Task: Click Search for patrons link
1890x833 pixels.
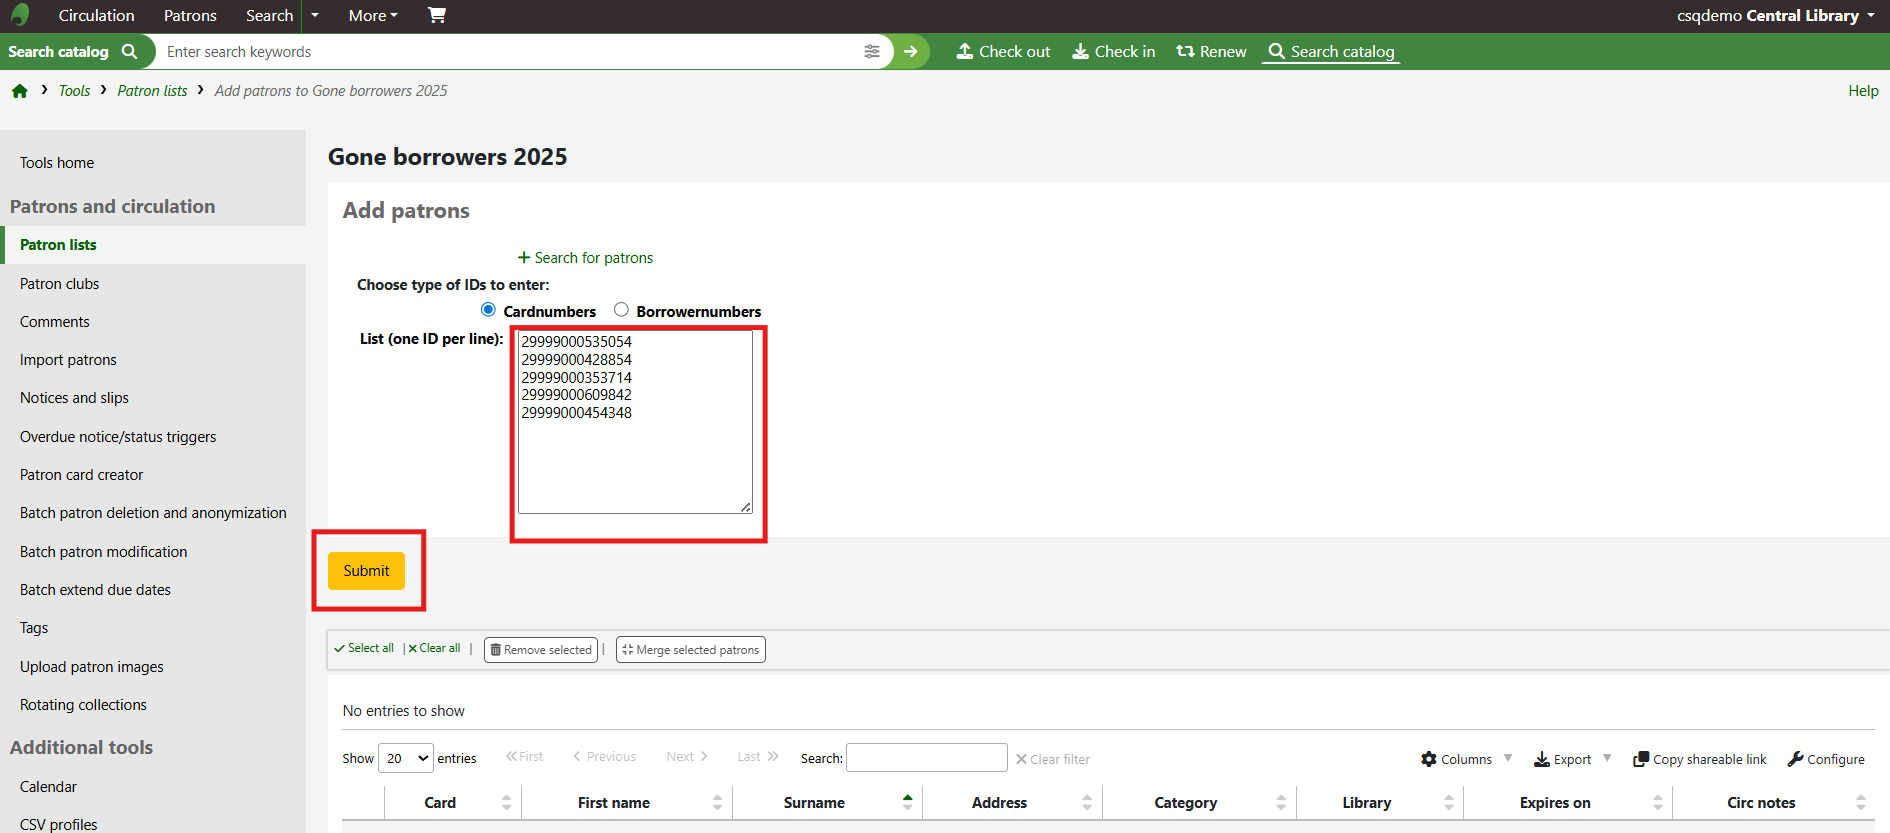Action: coord(586,258)
